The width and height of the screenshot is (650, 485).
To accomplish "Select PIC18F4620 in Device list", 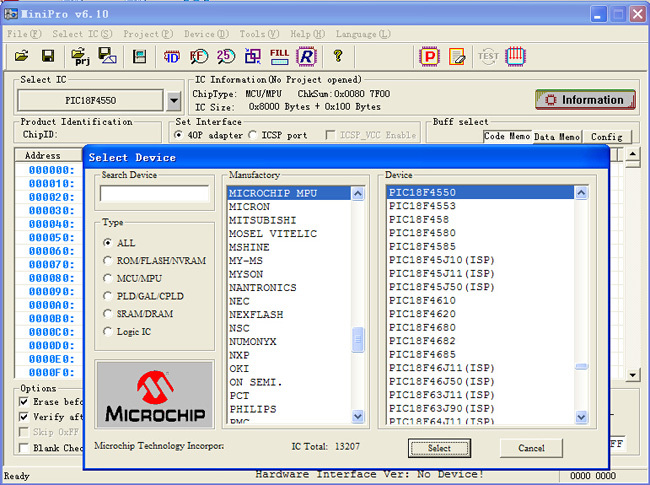I will click(481, 314).
